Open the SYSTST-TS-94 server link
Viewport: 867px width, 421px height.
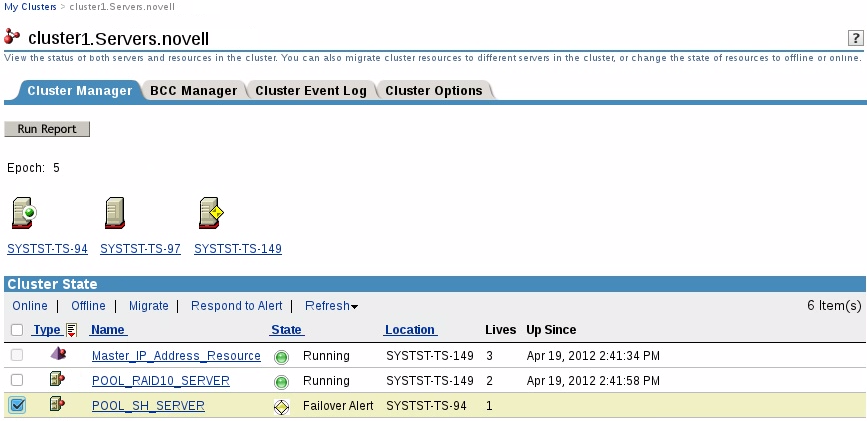[48, 249]
